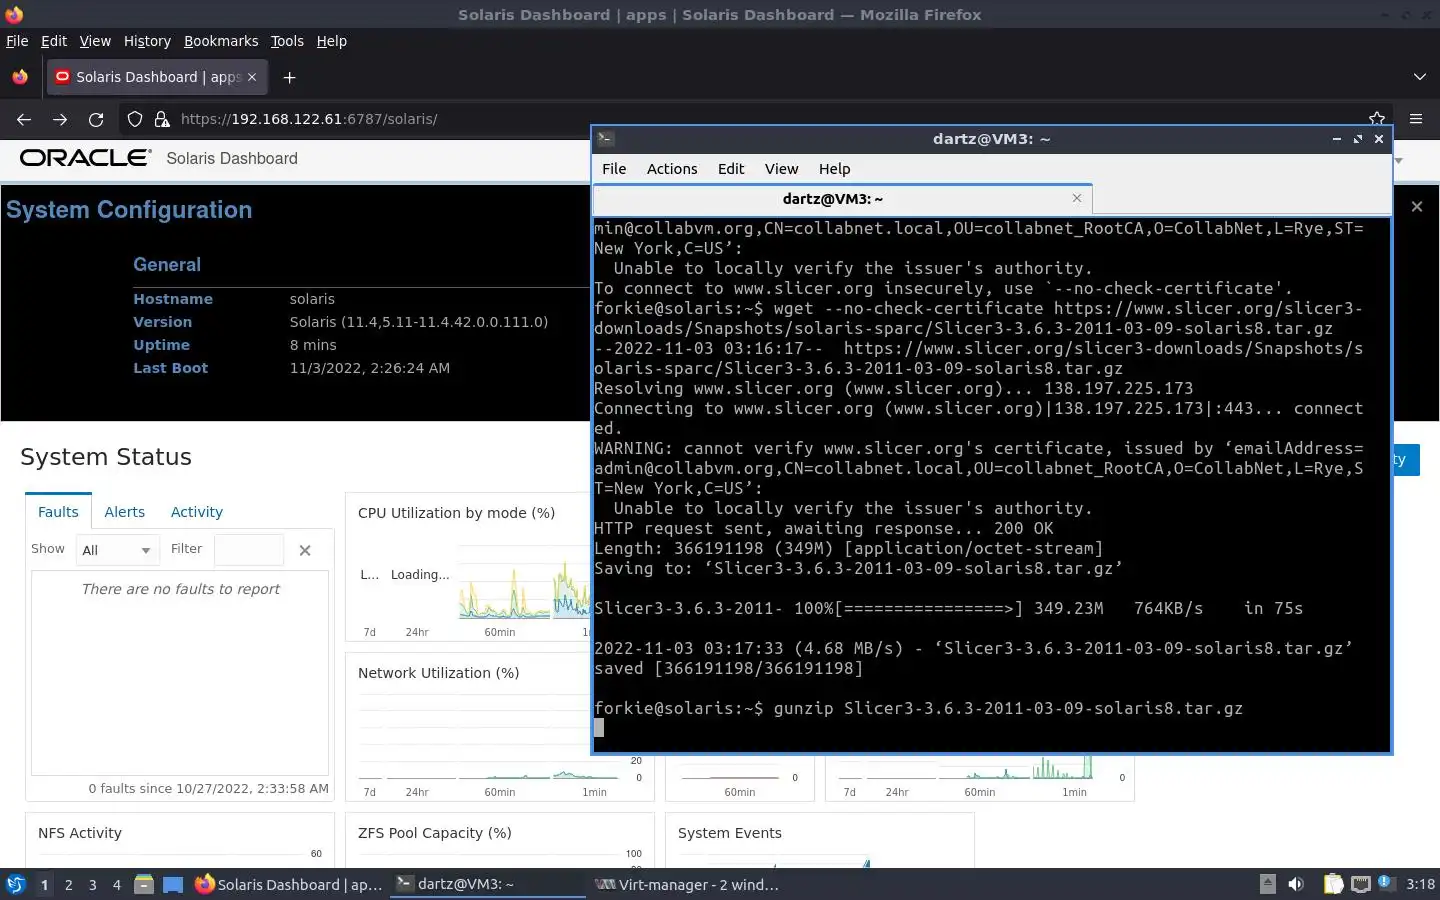Open the file manager from taskbar
The image size is (1440, 900).
144,884
